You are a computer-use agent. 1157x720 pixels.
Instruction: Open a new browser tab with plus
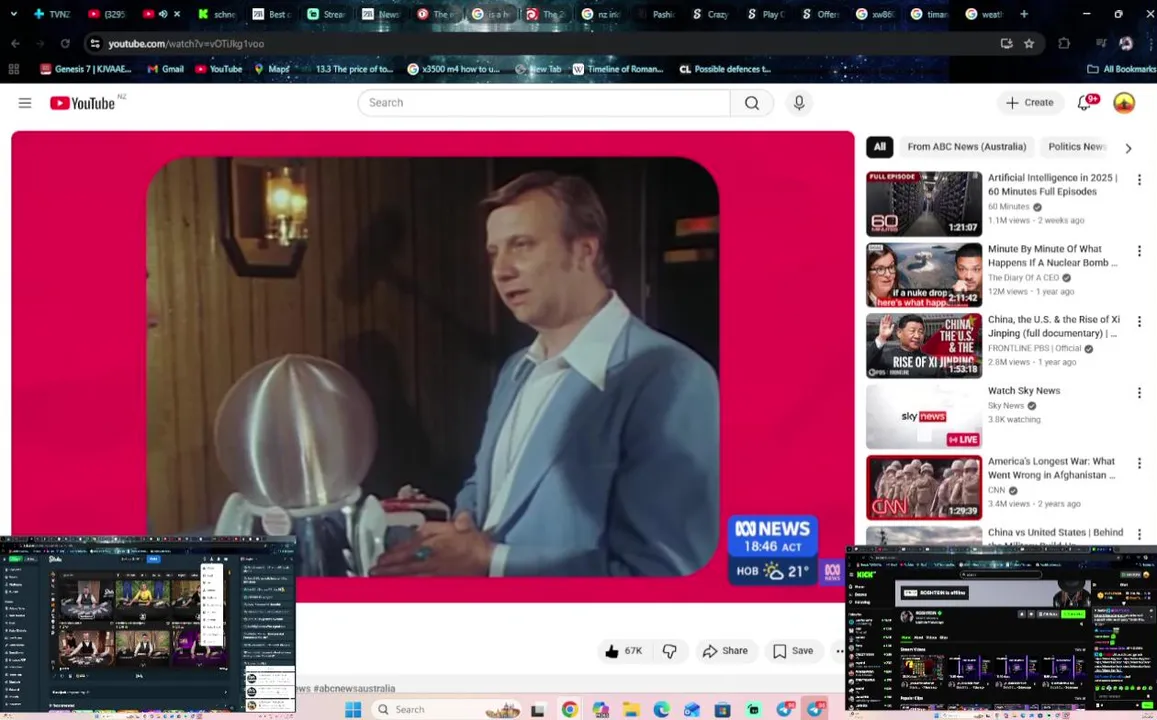pyautogui.click(x=1024, y=14)
